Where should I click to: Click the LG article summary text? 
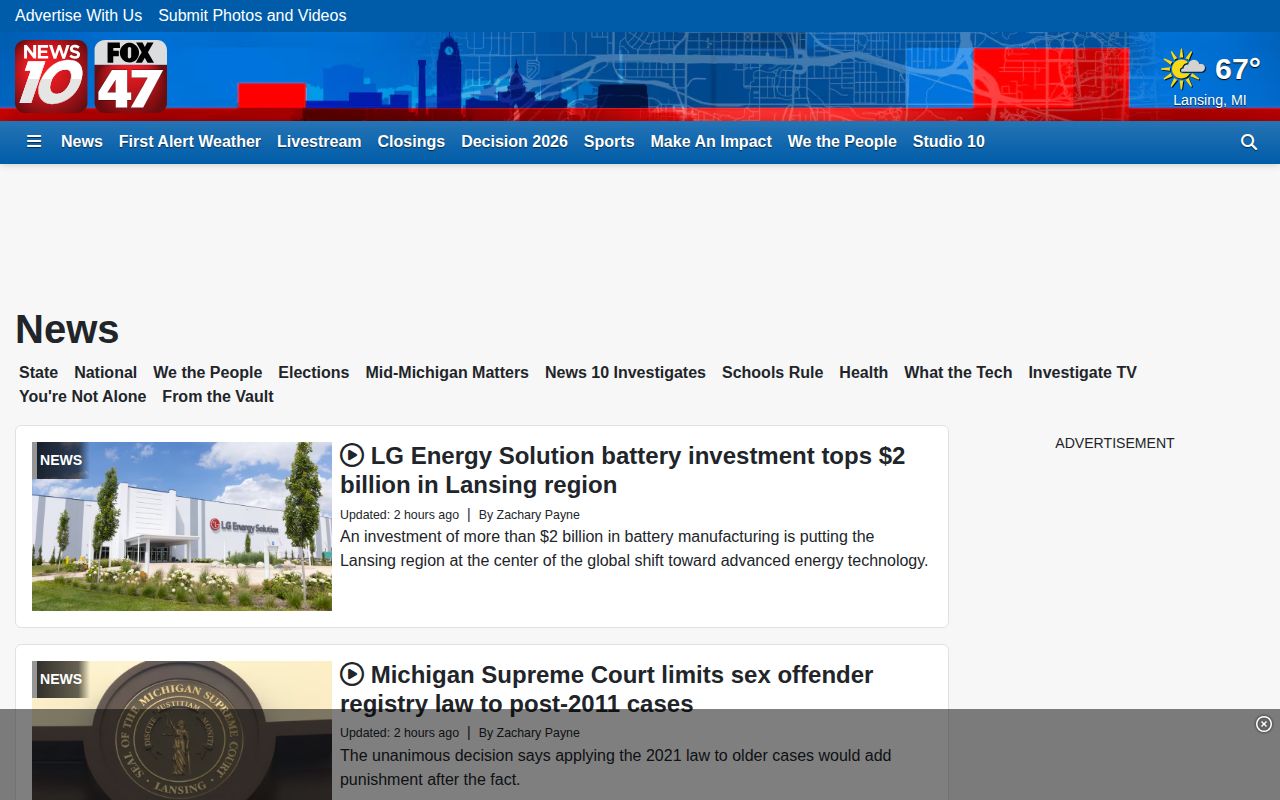[x=634, y=548]
